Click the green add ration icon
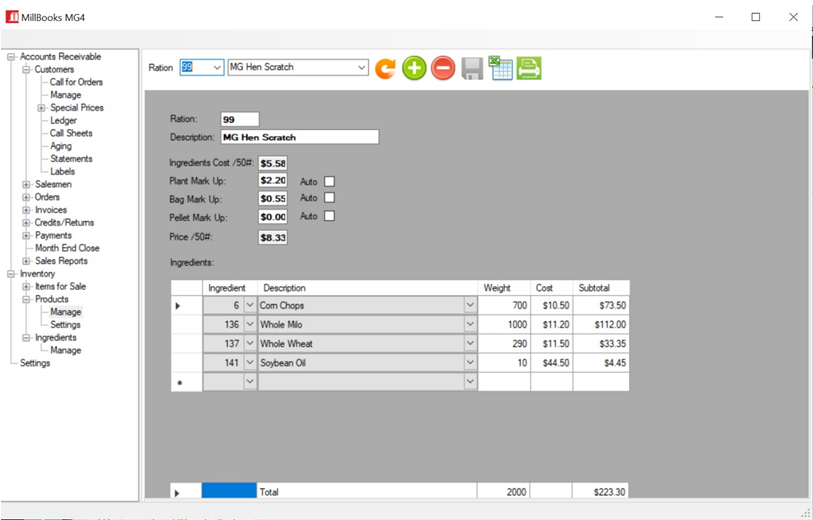 pos(414,68)
